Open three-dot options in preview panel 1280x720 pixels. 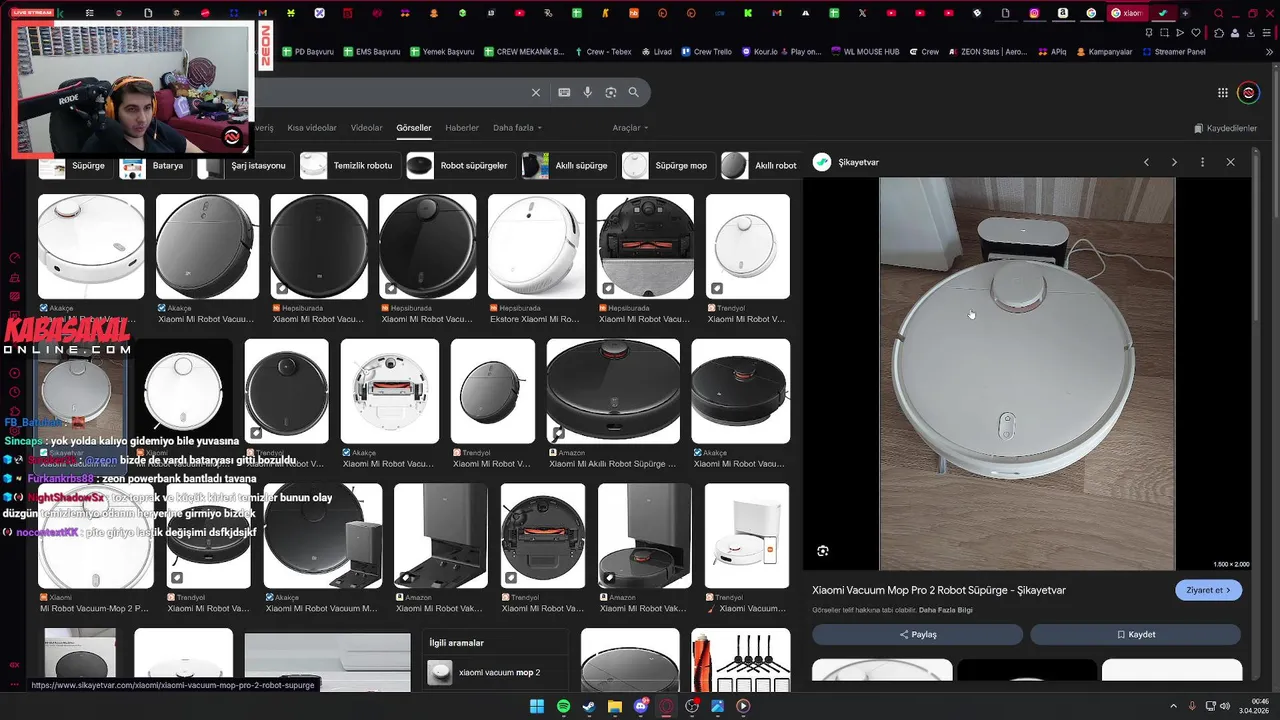(x=1202, y=162)
